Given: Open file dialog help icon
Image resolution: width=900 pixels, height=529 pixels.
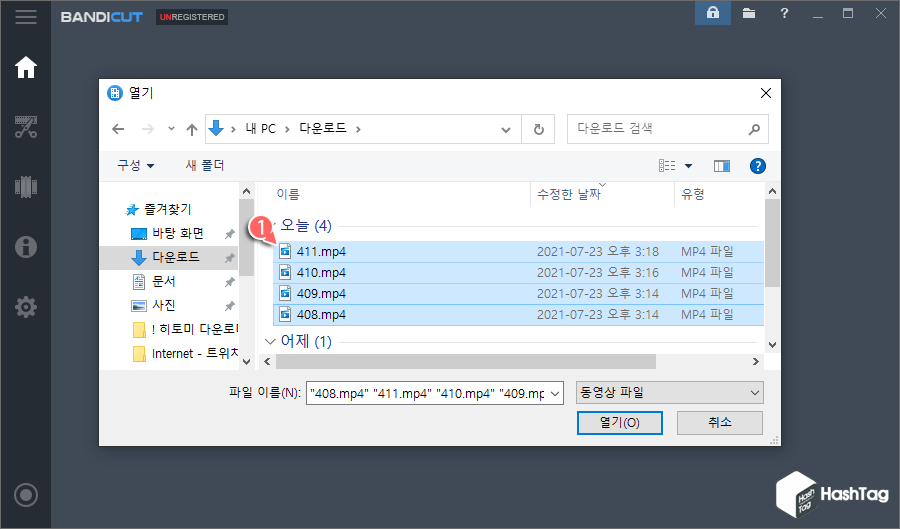Looking at the screenshot, I should pyautogui.click(x=758, y=166).
